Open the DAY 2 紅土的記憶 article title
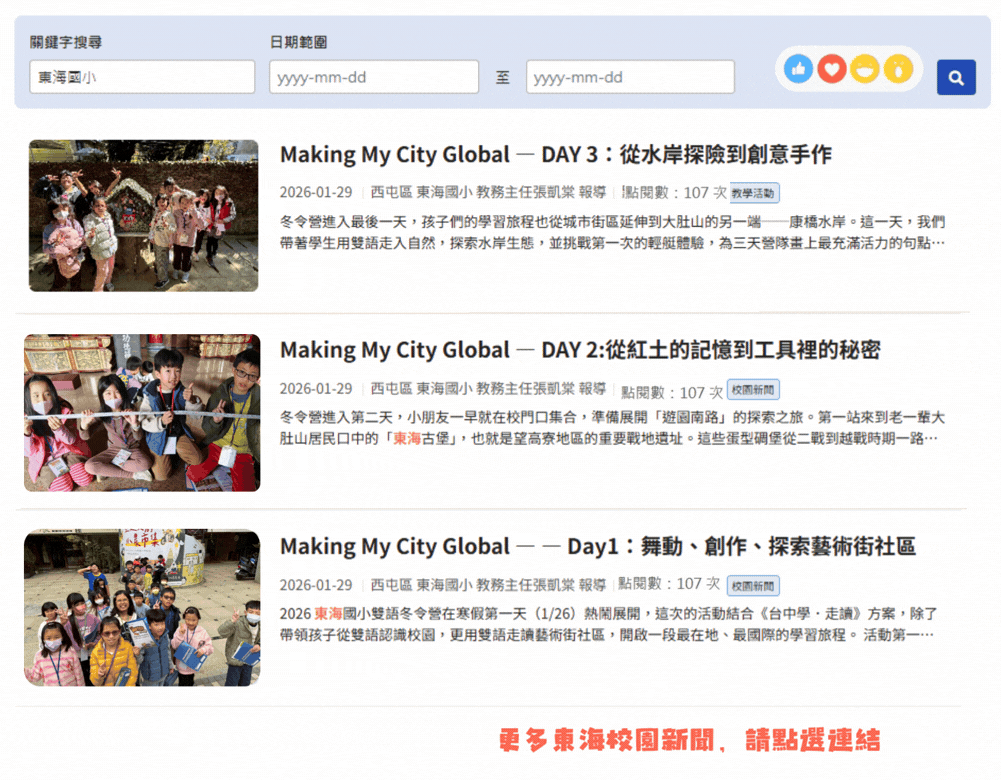The width and height of the screenshot is (1001, 780). coord(579,350)
